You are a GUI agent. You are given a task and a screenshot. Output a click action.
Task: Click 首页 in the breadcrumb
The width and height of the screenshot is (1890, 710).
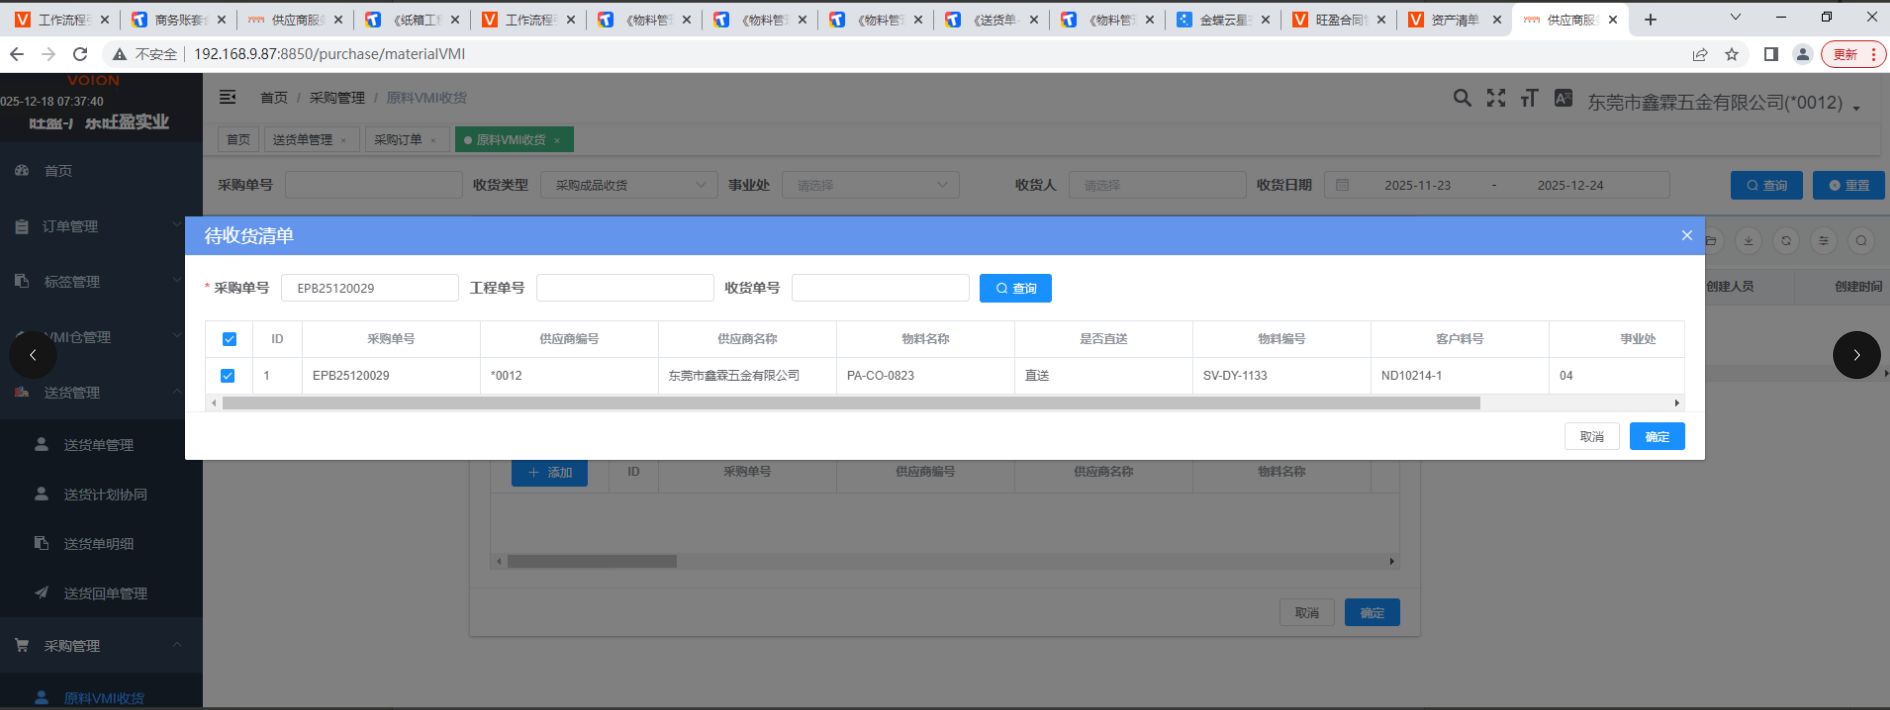click(274, 97)
